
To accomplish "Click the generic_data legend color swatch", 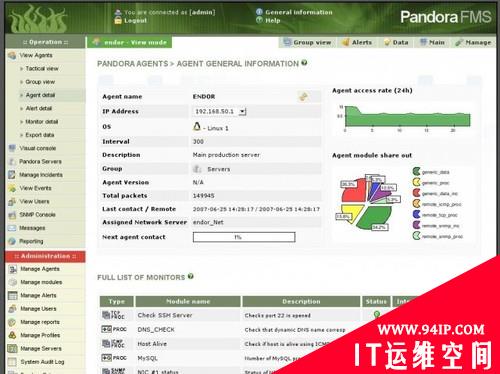I will 416,171.
